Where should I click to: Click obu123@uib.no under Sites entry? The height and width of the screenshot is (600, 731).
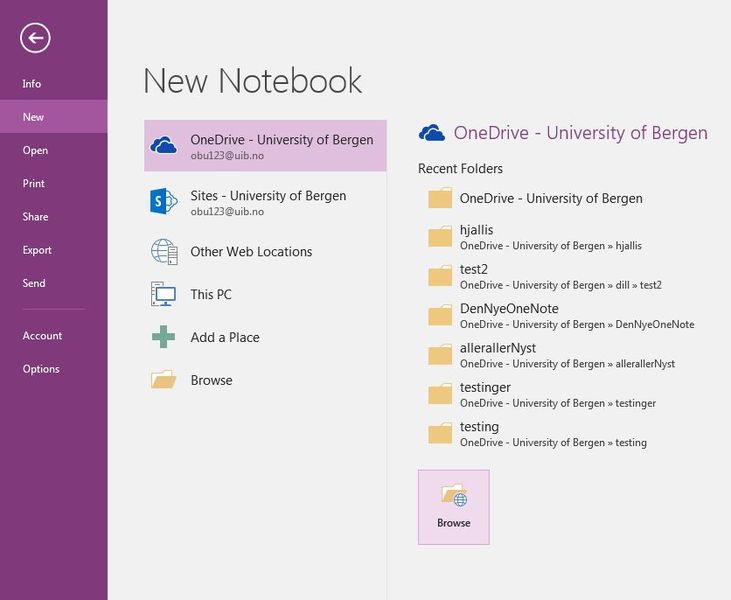(x=227, y=212)
